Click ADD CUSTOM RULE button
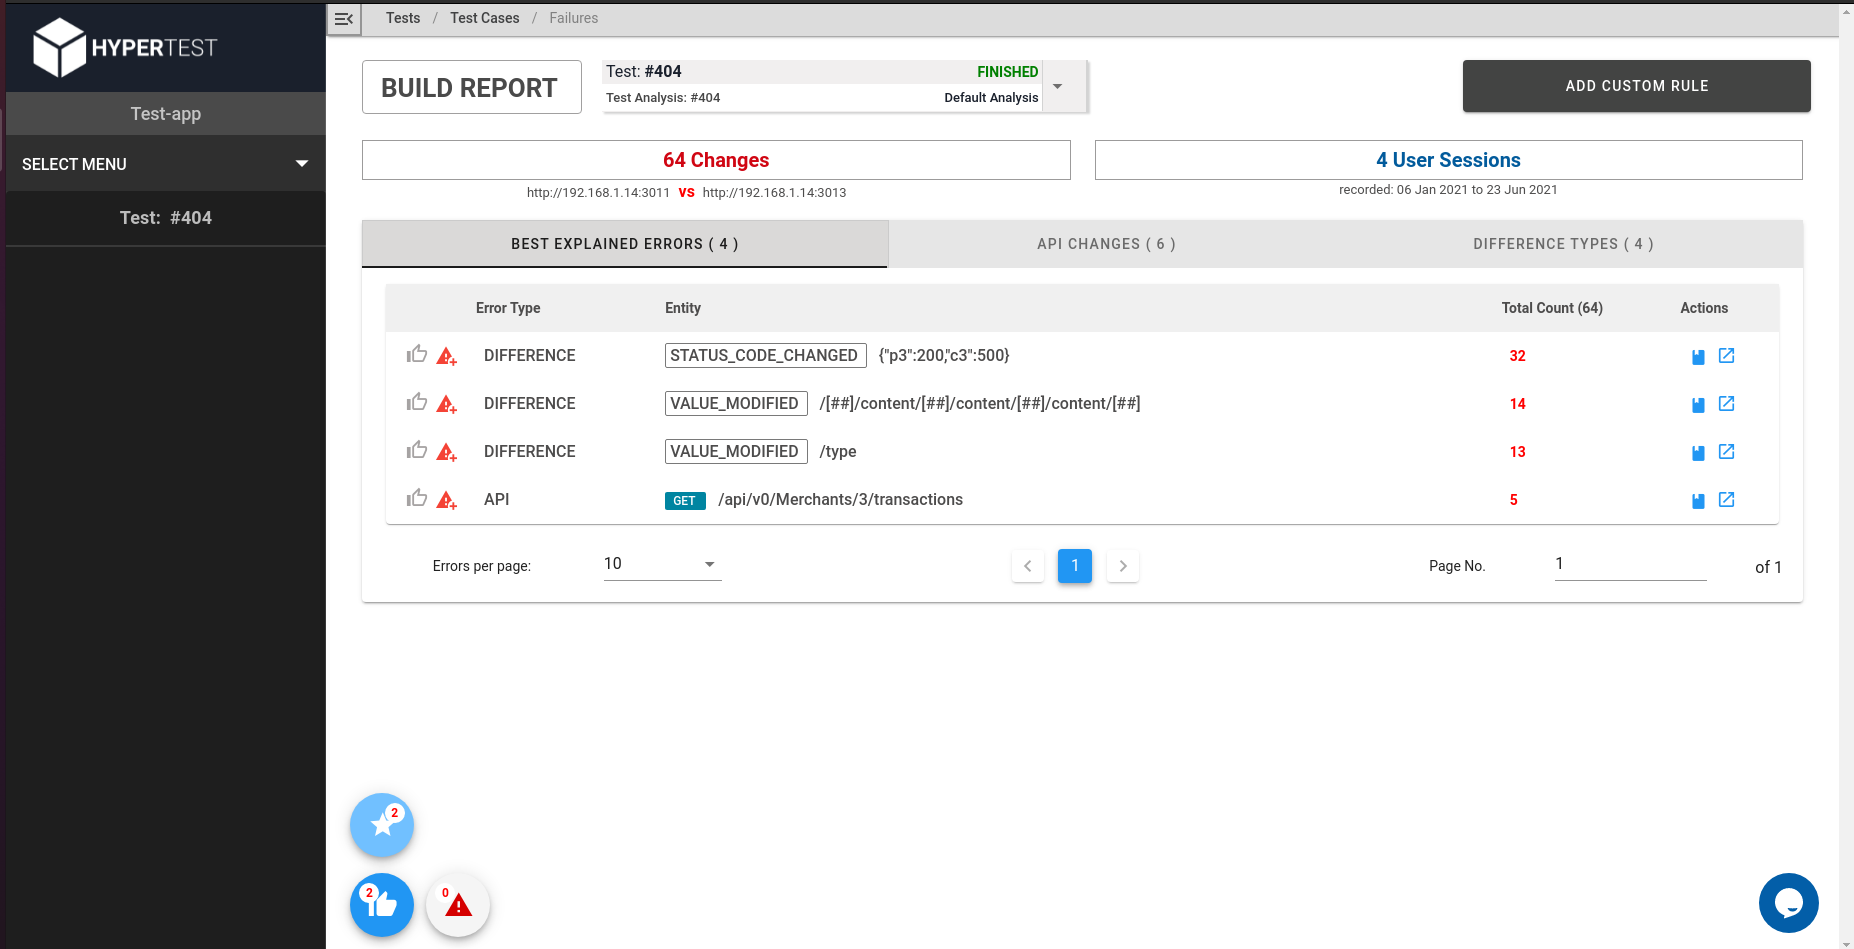The height and width of the screenshot is (949, 1854). [1637, 86]
